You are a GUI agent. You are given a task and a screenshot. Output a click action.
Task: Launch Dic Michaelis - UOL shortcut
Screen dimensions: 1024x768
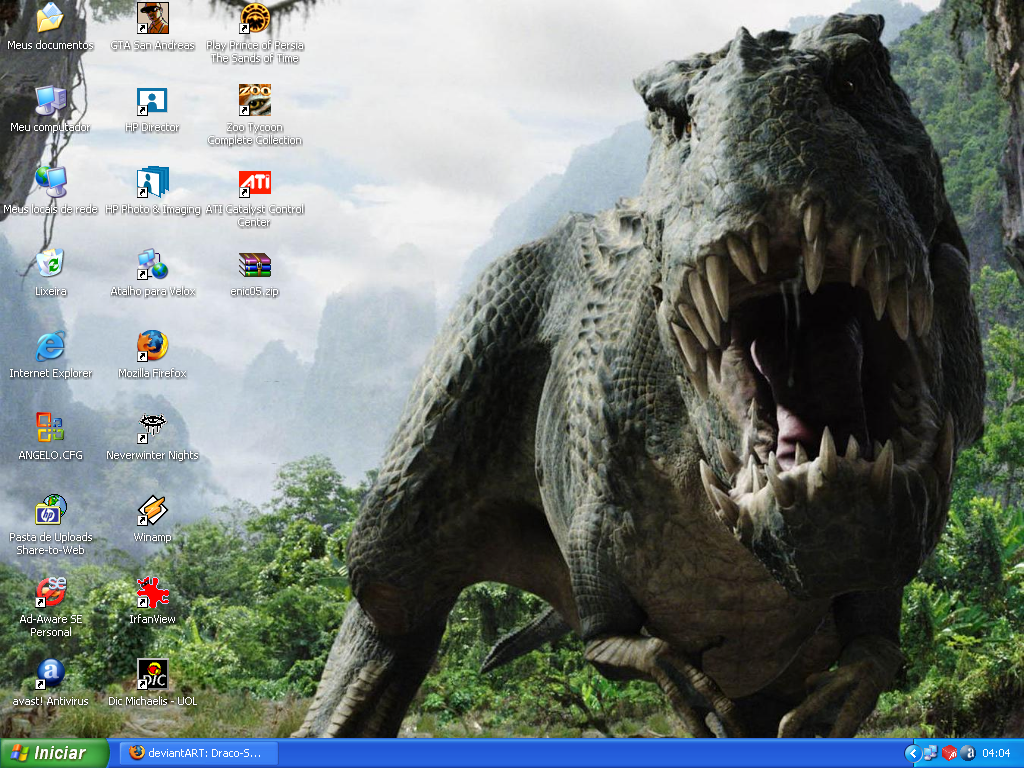pyautogui.click(x=152, y=673)
